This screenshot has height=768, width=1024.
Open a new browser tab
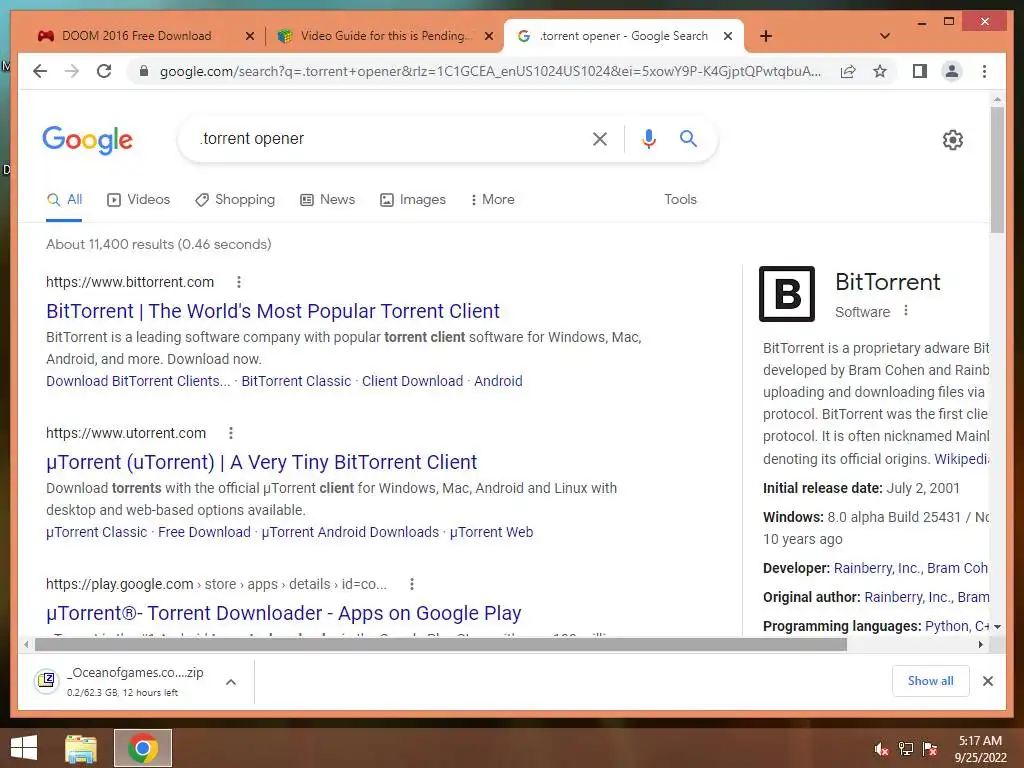coord(766,36)
